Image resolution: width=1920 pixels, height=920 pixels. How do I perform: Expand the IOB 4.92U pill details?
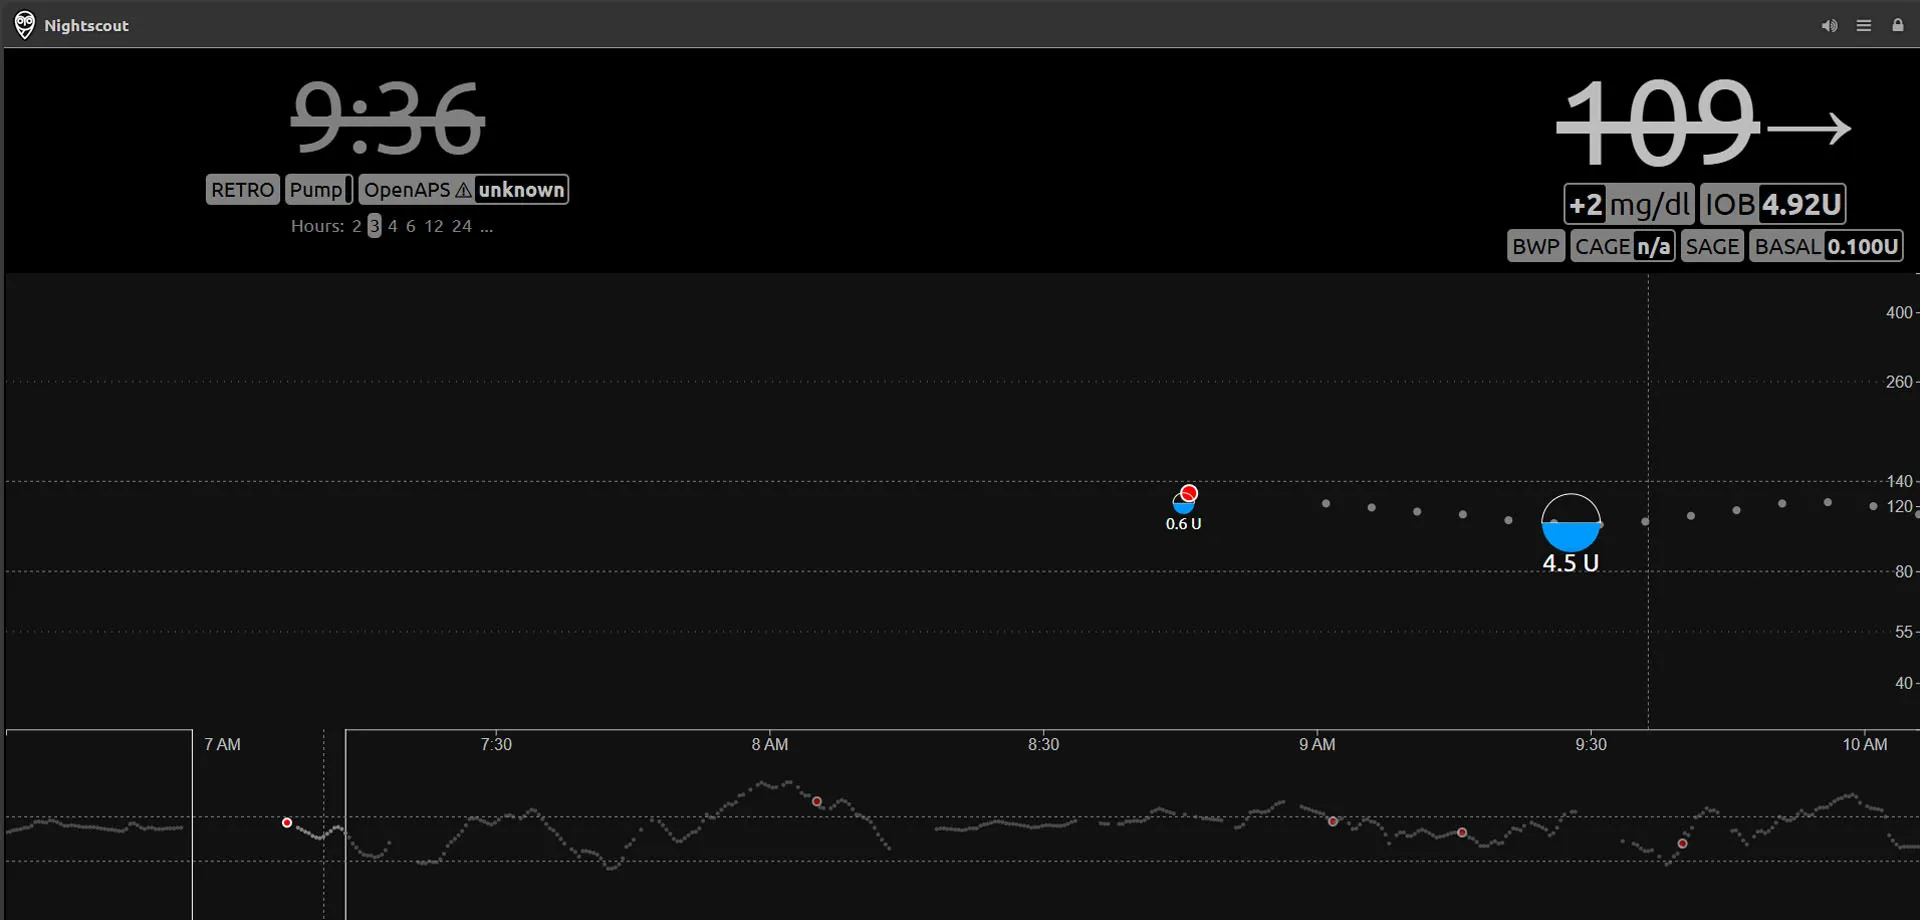point(1772,205)
